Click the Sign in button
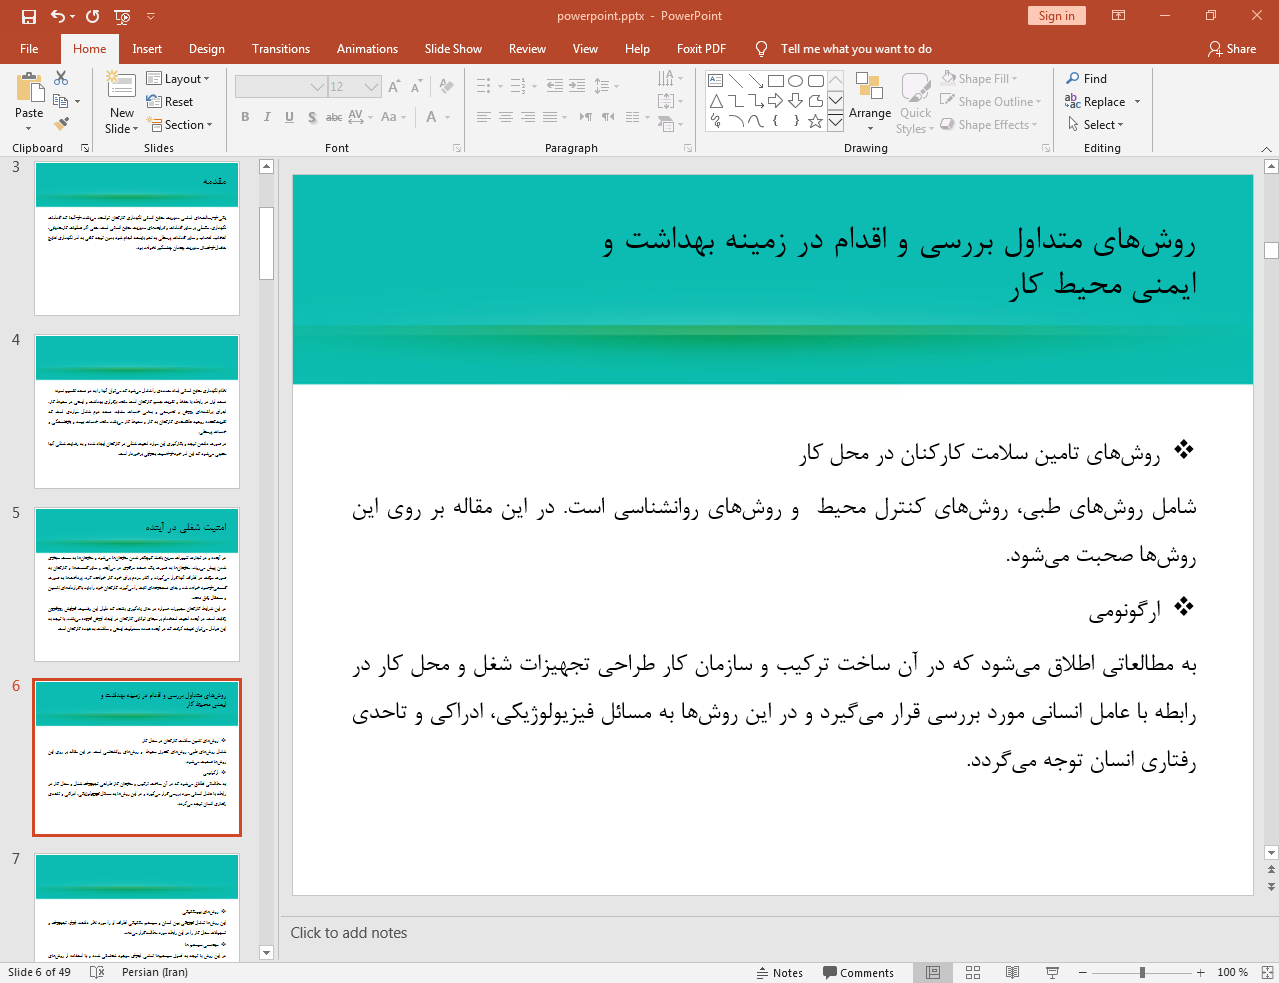 [1056, 16]
